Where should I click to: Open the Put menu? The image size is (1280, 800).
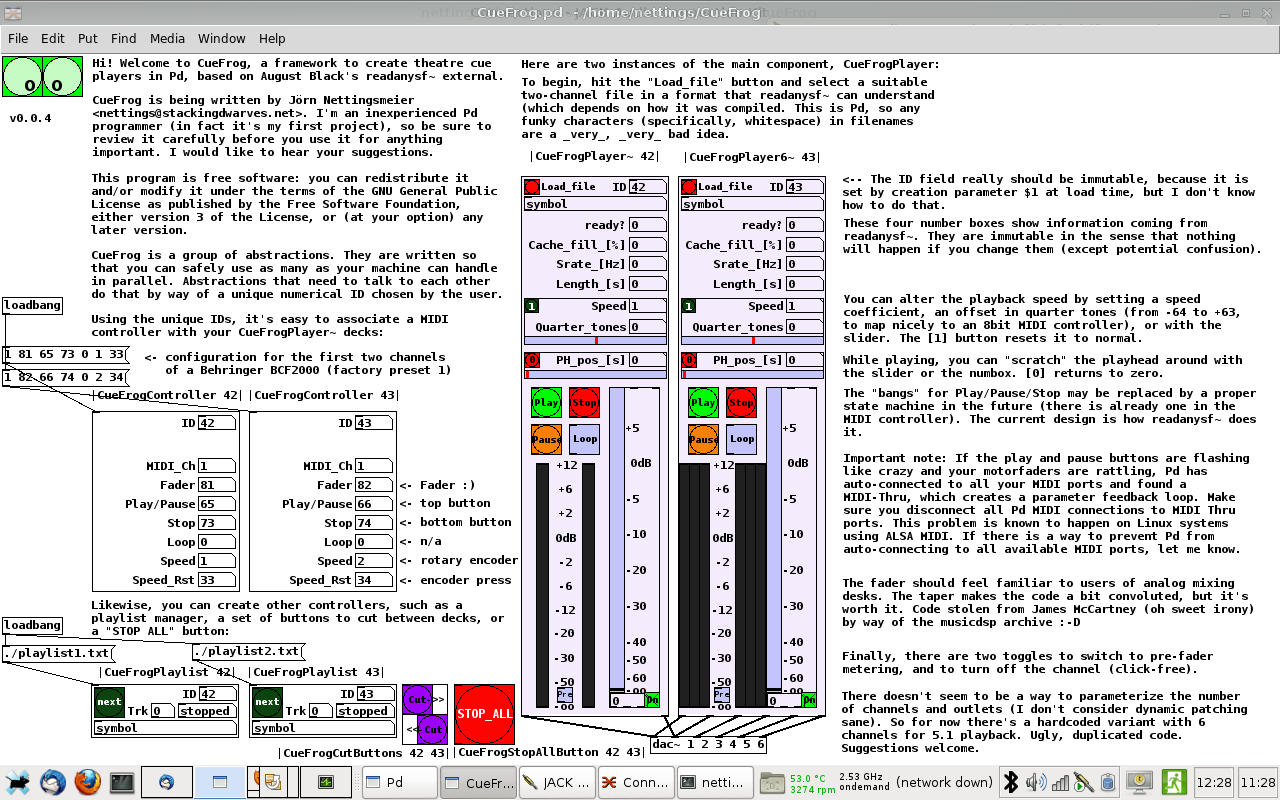(x=88, y=38)
